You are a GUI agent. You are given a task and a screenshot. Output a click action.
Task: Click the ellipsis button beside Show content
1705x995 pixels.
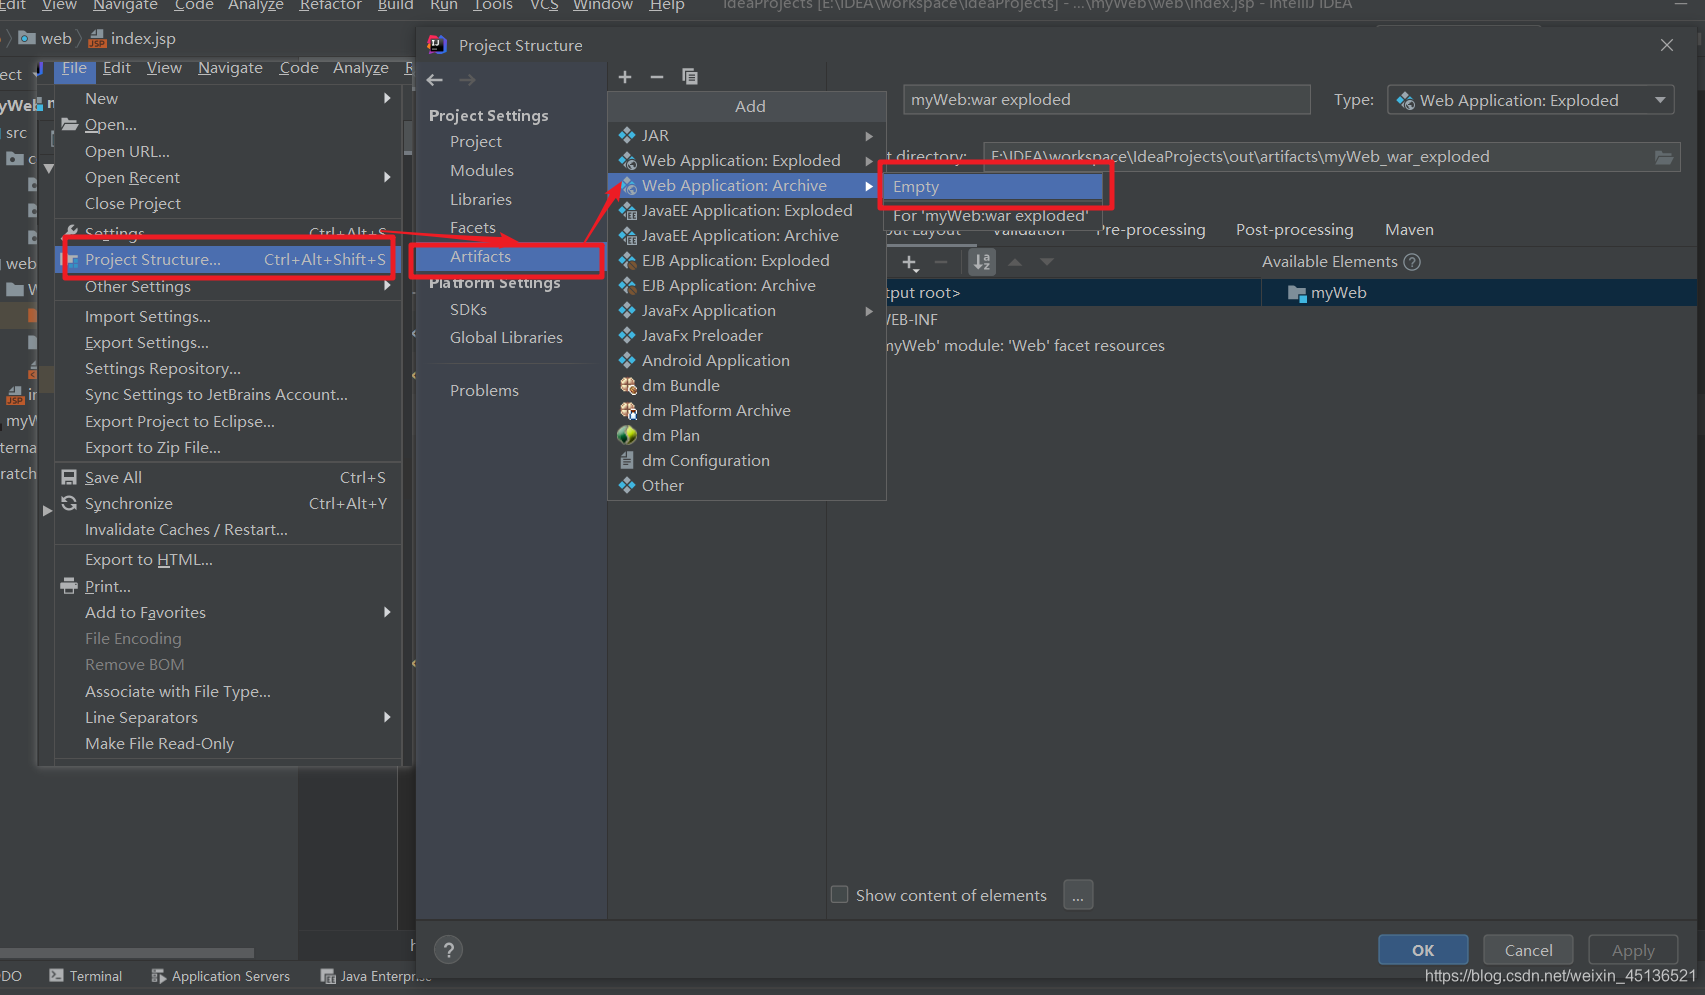1078,895
